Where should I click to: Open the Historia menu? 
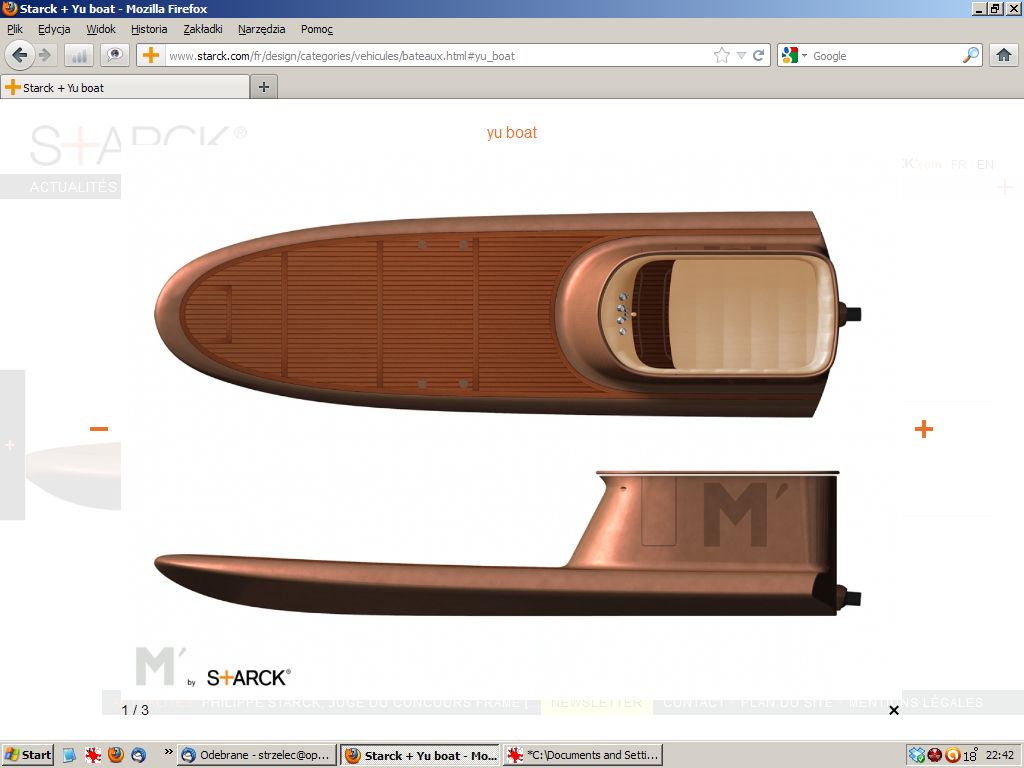[149, 29]
